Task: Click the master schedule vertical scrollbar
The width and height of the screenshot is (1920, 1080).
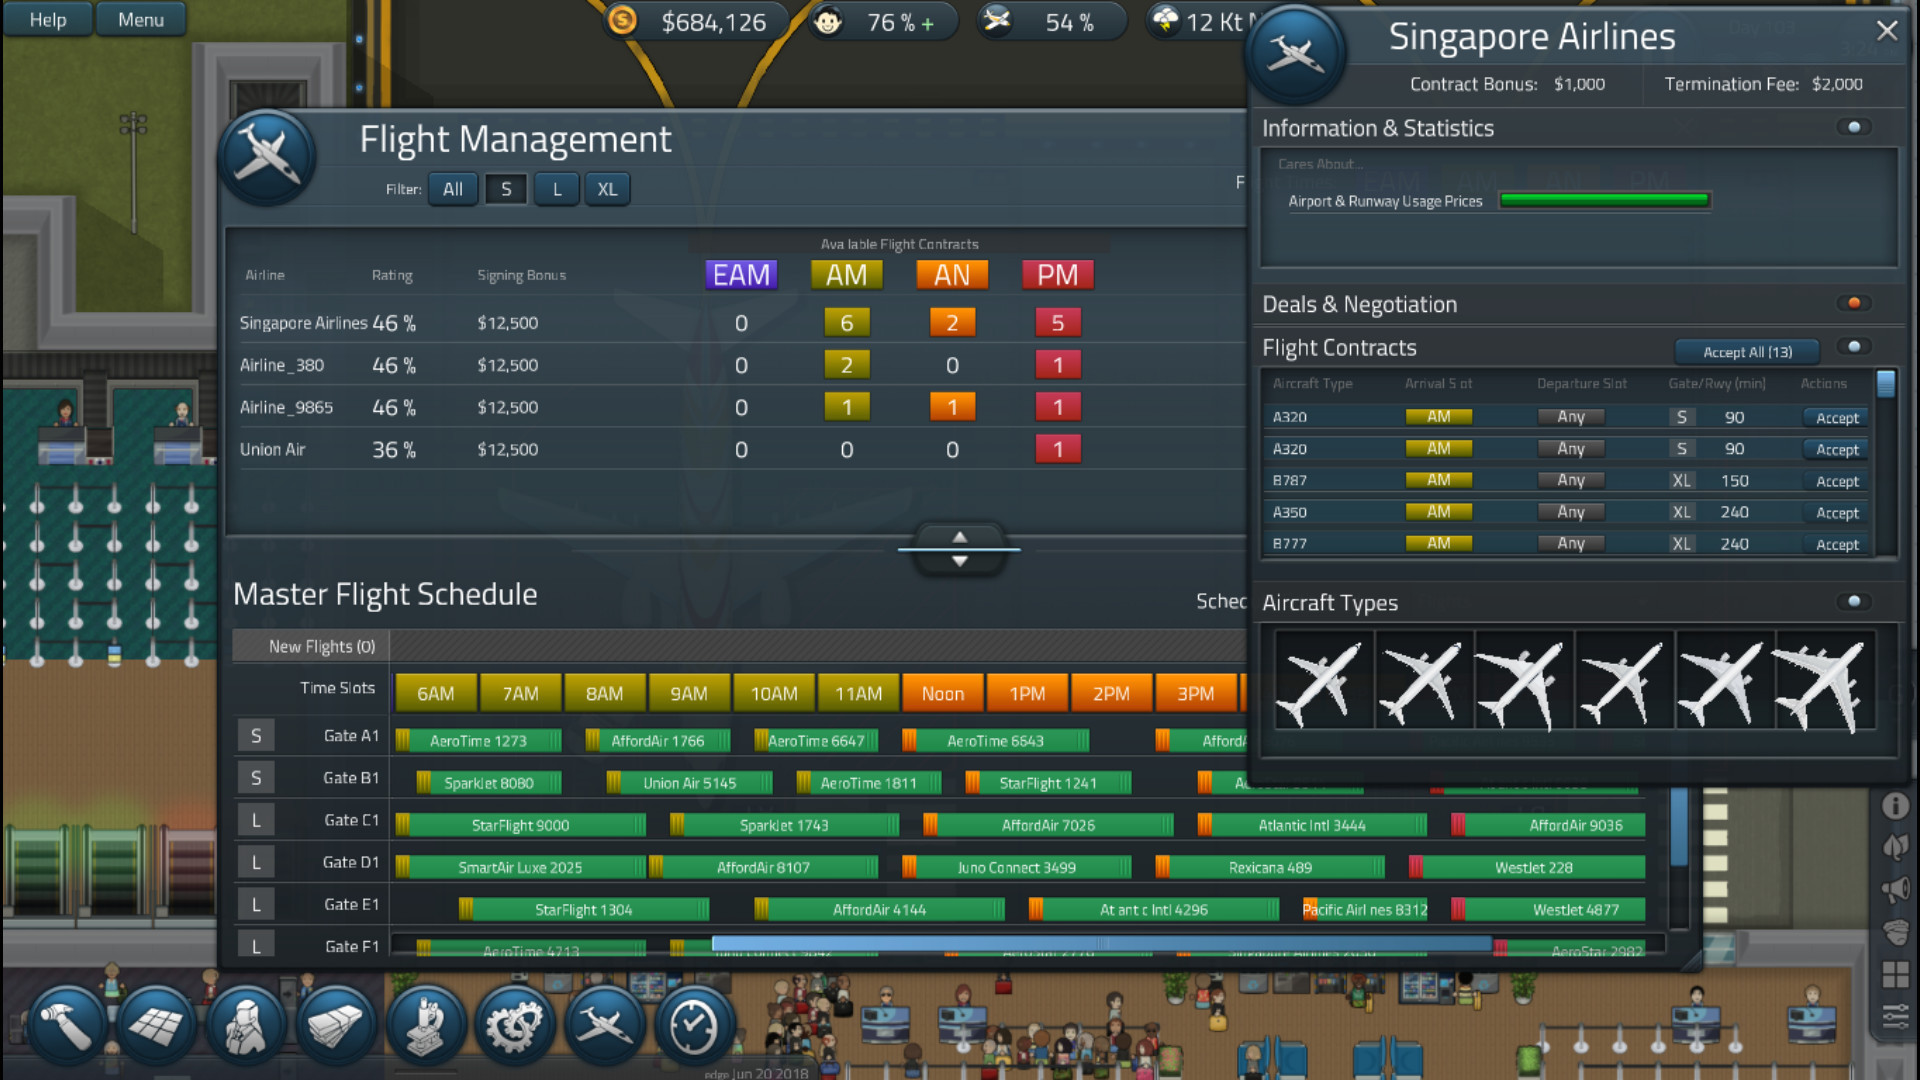Action: [x=1679, y=828]
